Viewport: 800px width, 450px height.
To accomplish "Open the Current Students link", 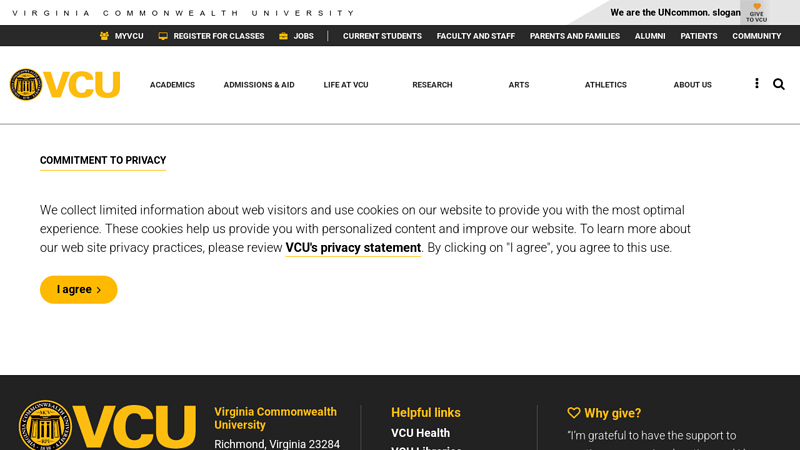I will click(382, 36).
